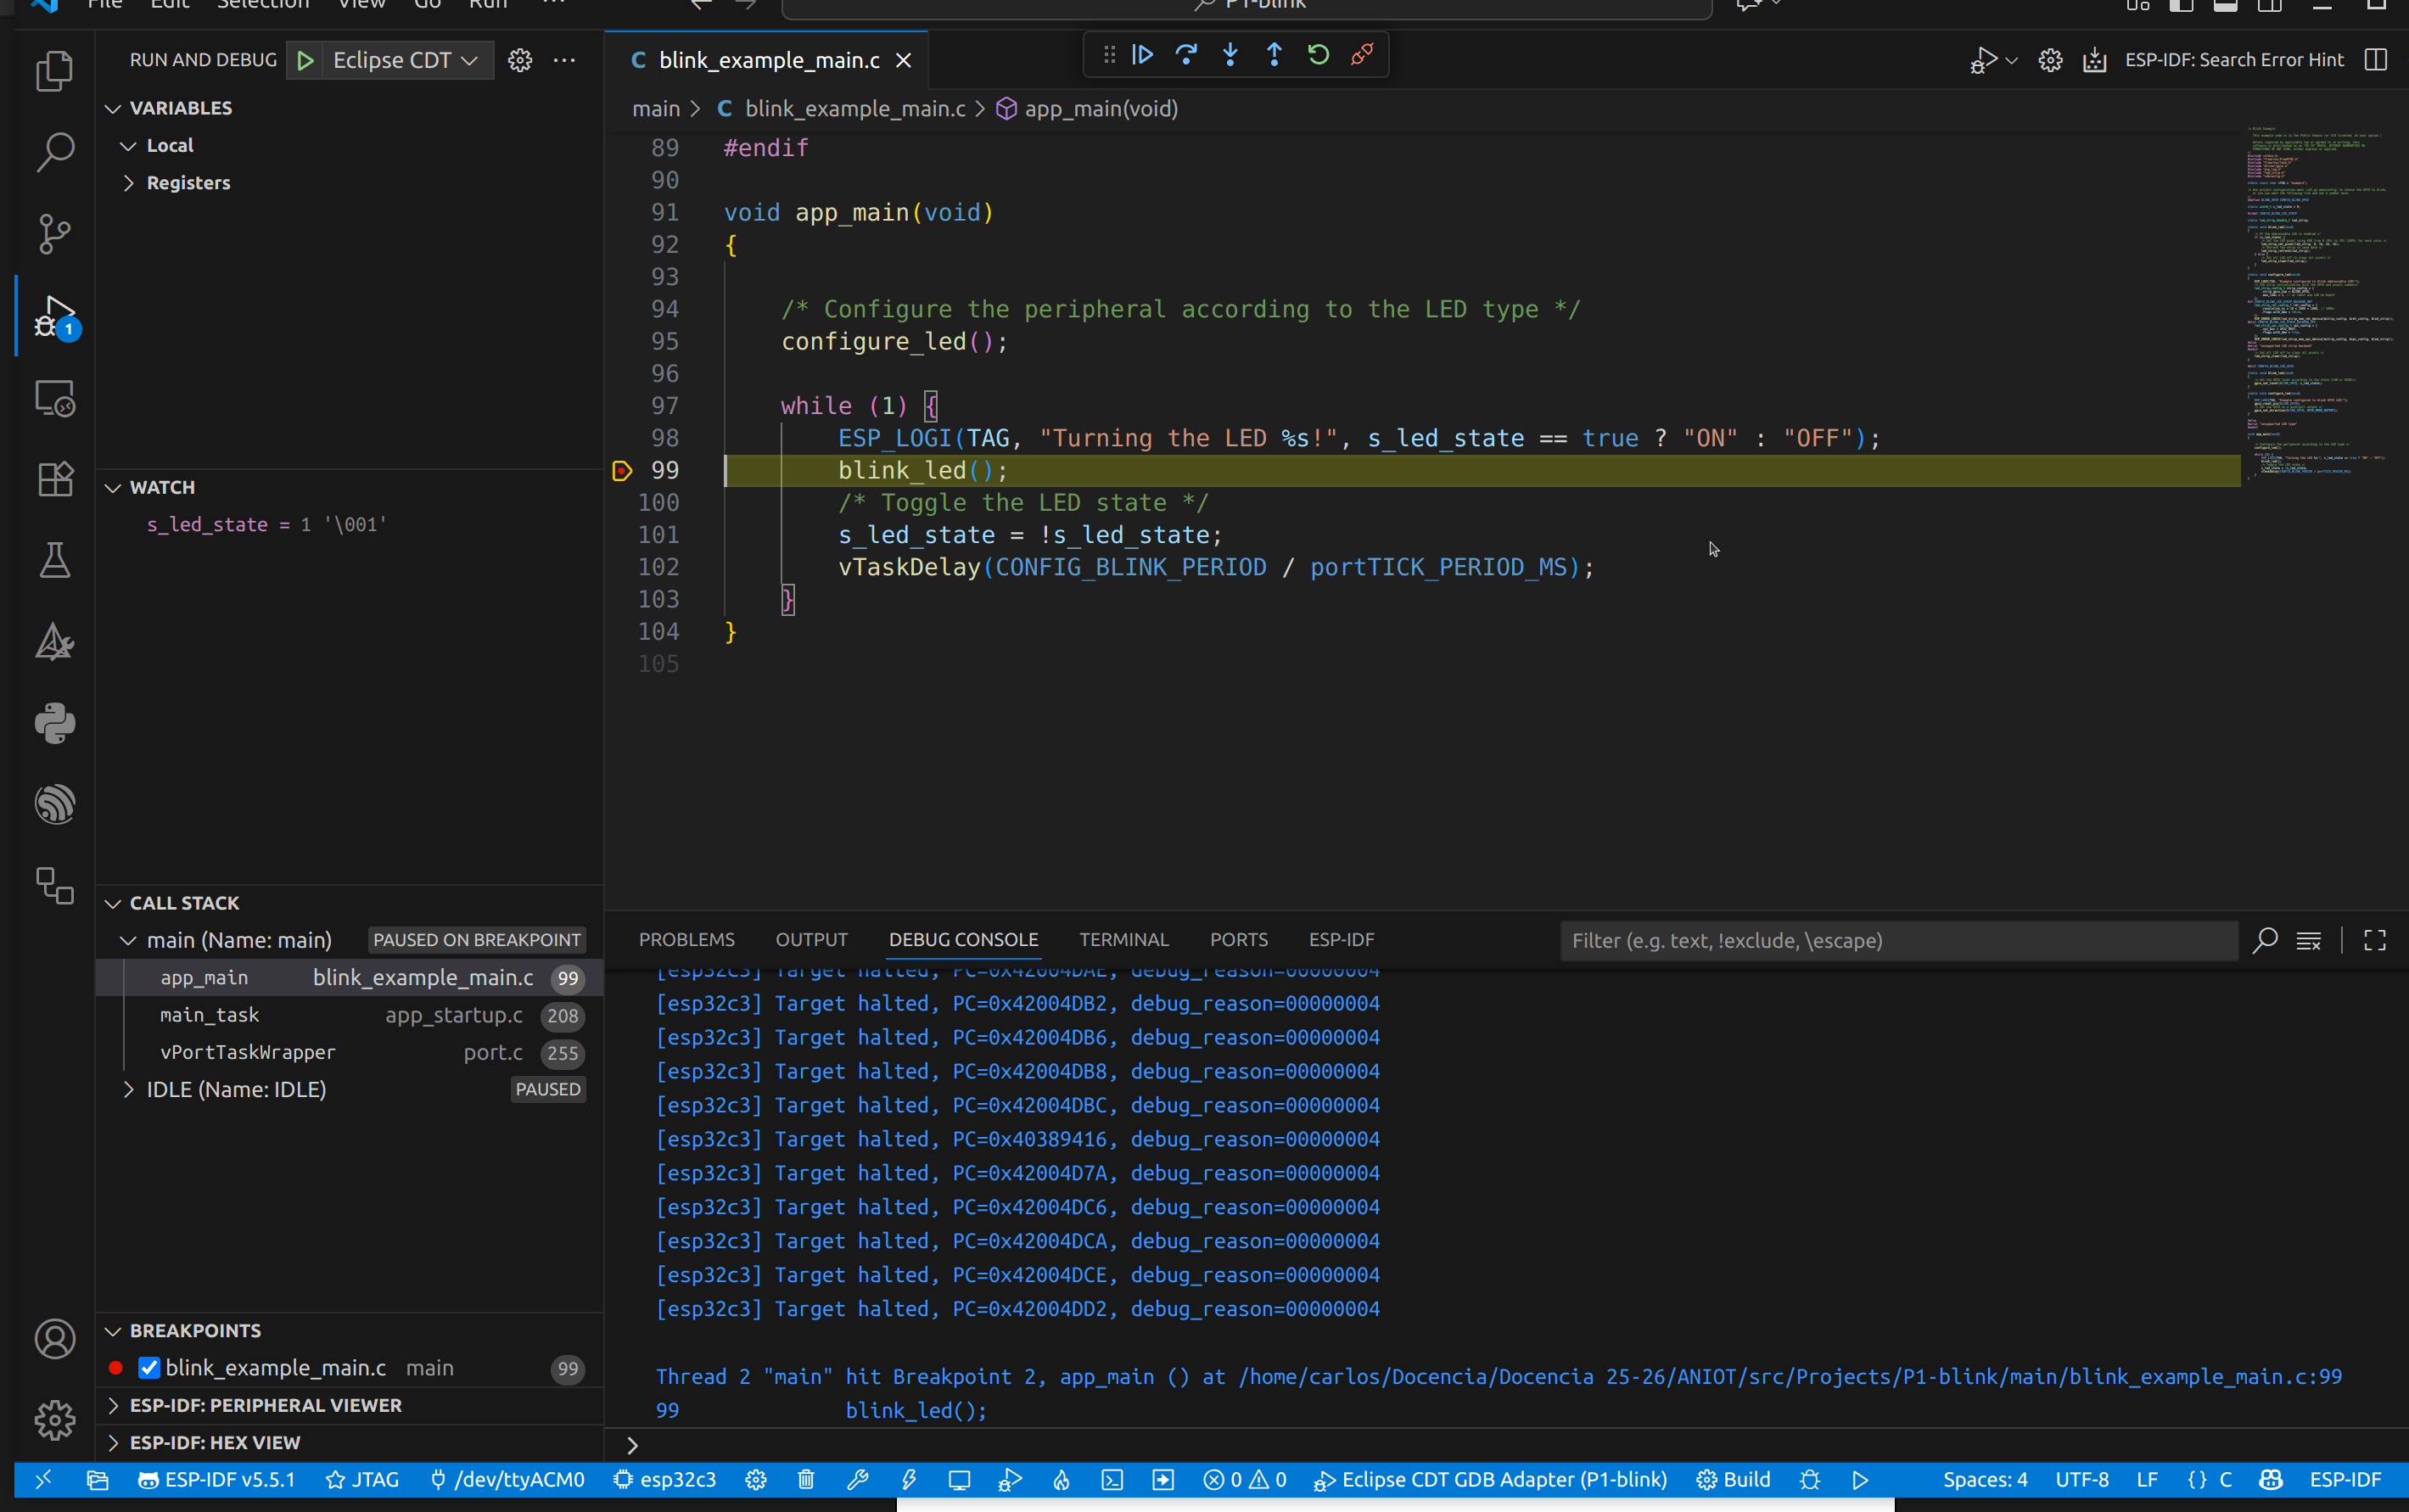
Task: Switch to the TERMINAL panel tab
Action: 1123,939
